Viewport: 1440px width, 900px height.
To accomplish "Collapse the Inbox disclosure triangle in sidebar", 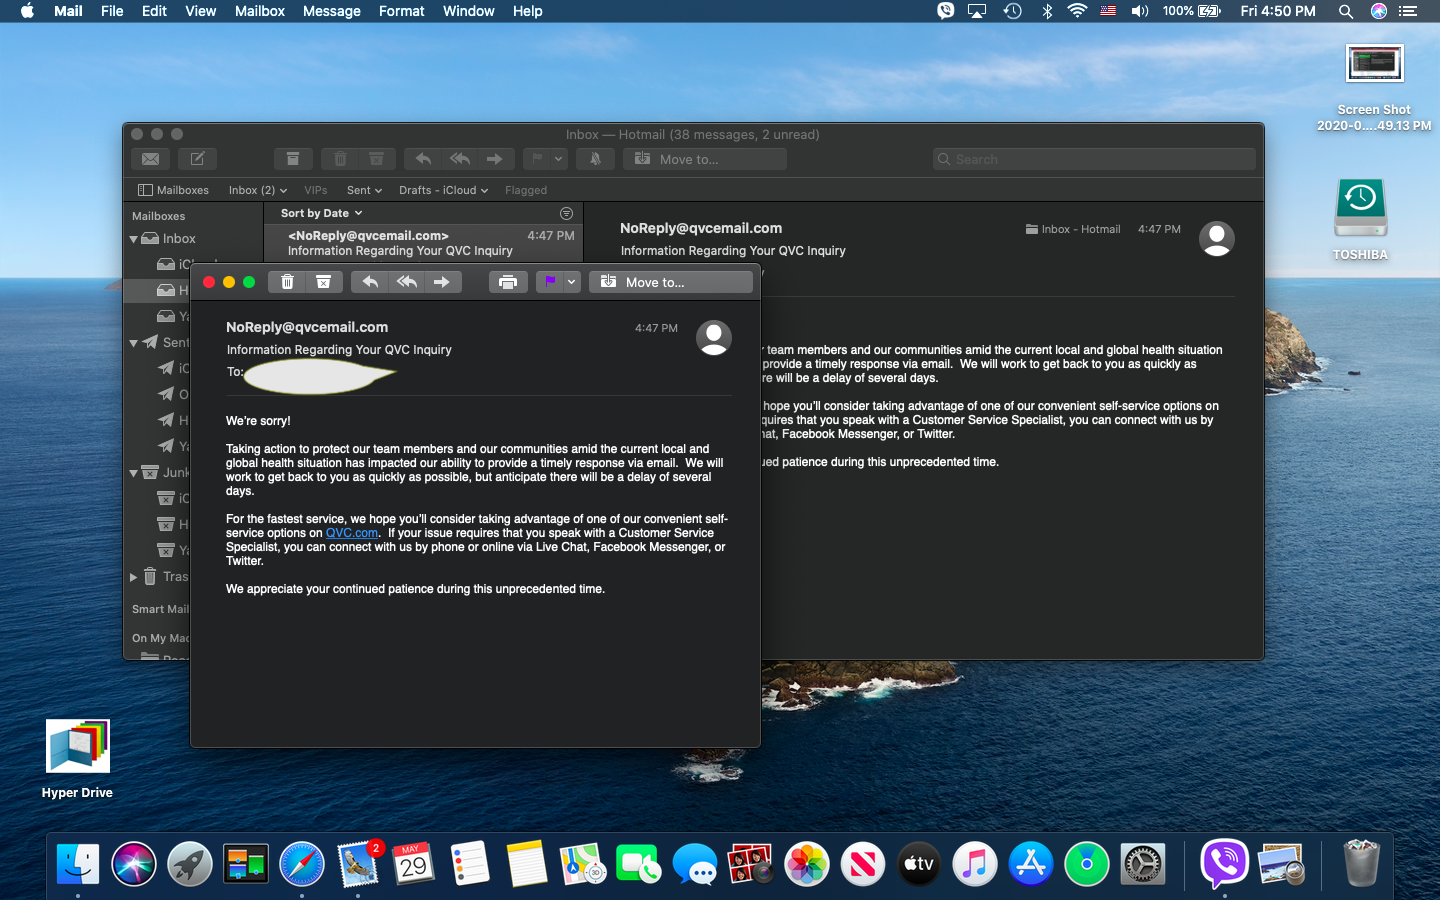I will [134, 239].
